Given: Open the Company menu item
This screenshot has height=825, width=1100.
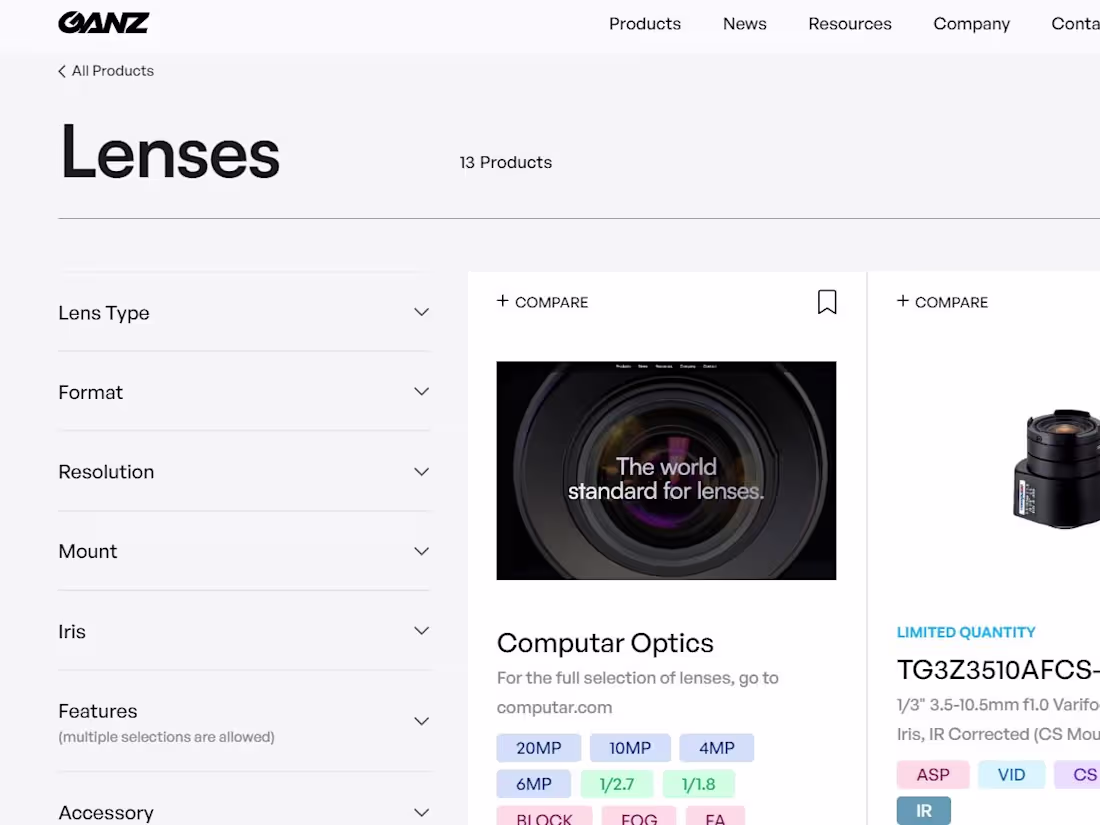Looking at the screenshot, I should (971, 23).
